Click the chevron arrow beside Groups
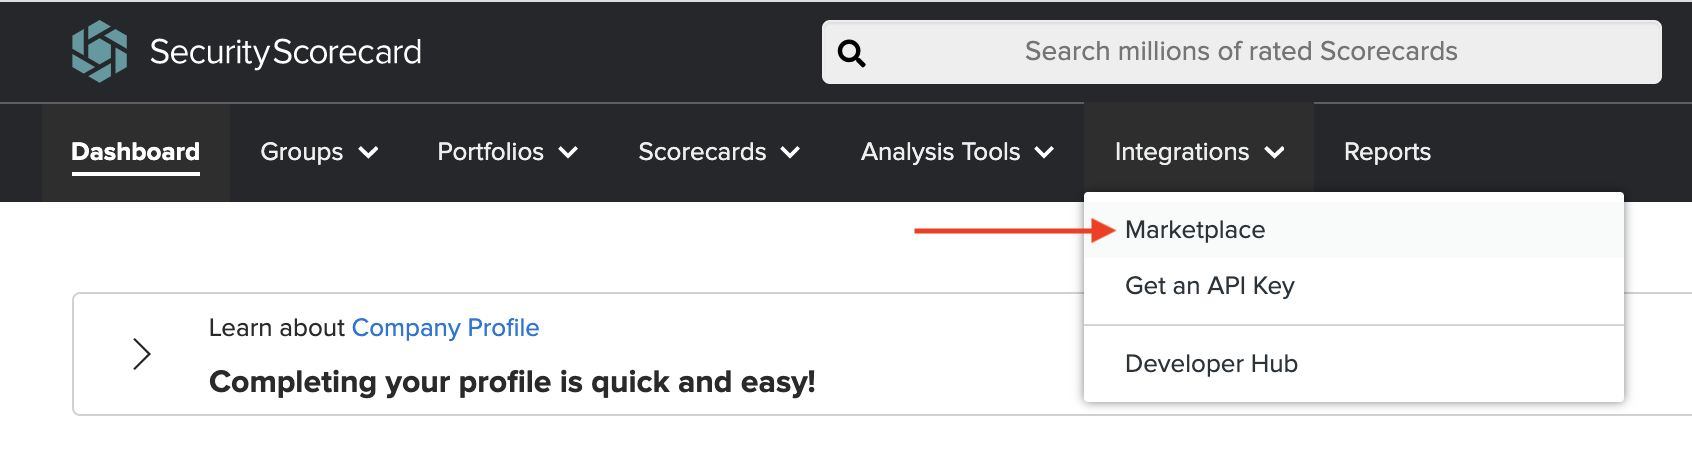Screen dimensions: 1692x474 pyautogui.click(x=368, y=152)
